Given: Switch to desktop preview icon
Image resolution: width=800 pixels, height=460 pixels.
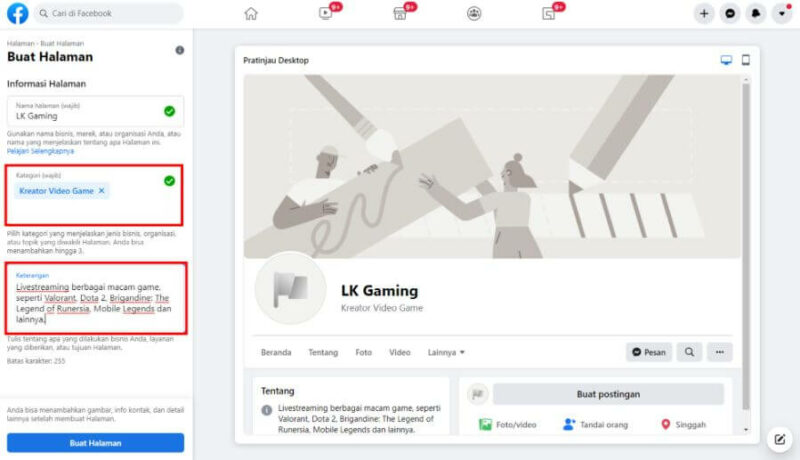Looking at the screenshot, I should (x=726, y=60).
